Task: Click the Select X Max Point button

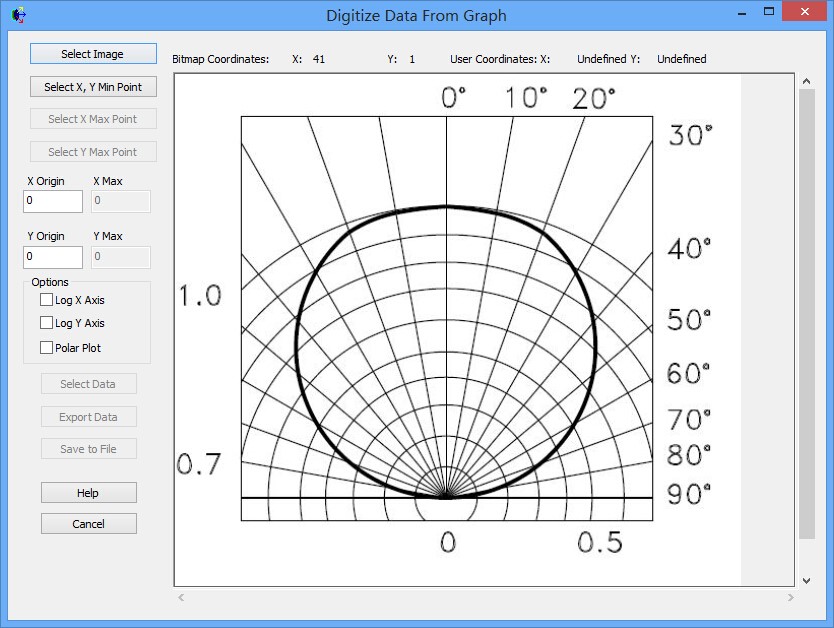Action: pos(93,119)
